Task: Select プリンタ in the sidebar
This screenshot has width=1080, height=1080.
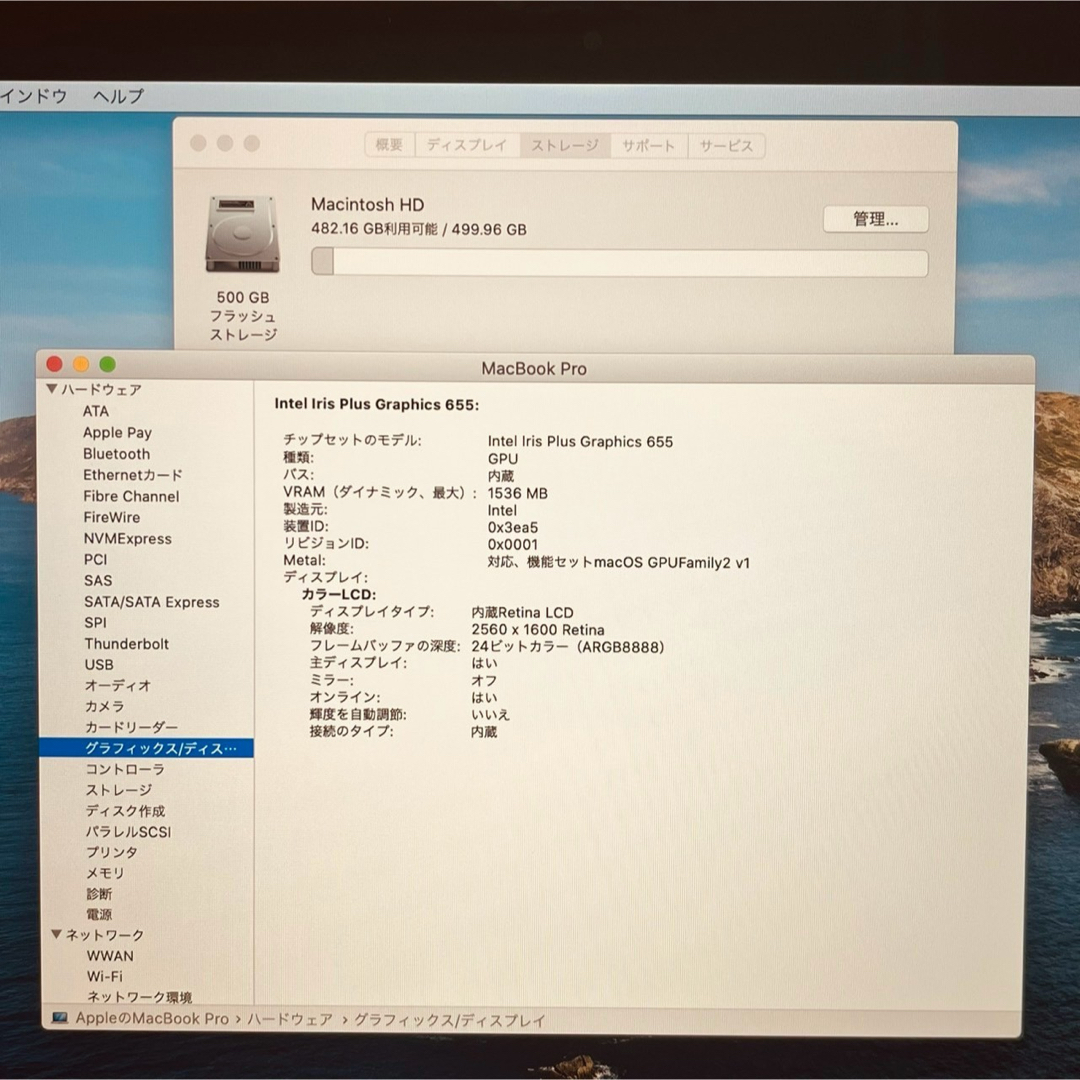Action: point(111,852)
